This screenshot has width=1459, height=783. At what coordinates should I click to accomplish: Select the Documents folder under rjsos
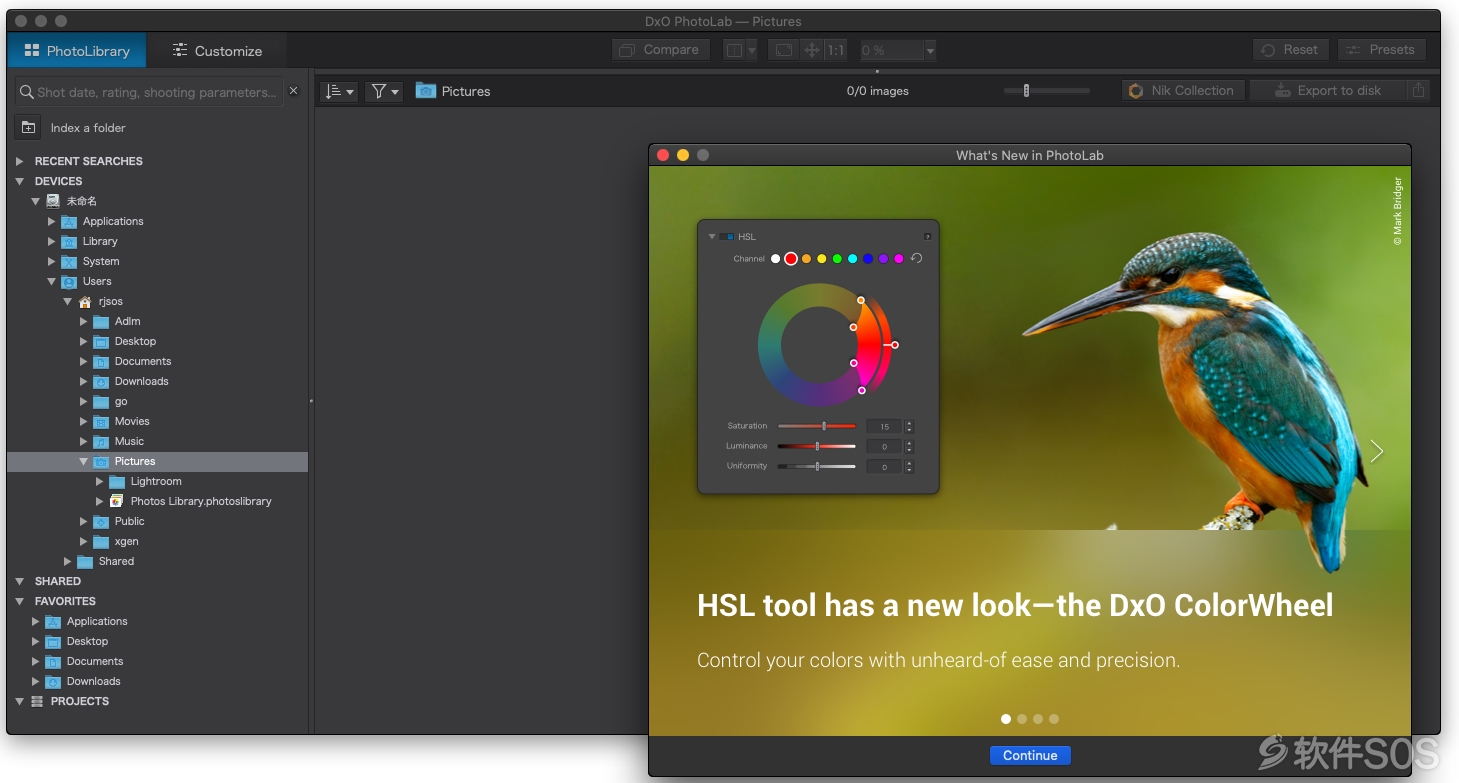pyautogui.click(x=158, y=361)
